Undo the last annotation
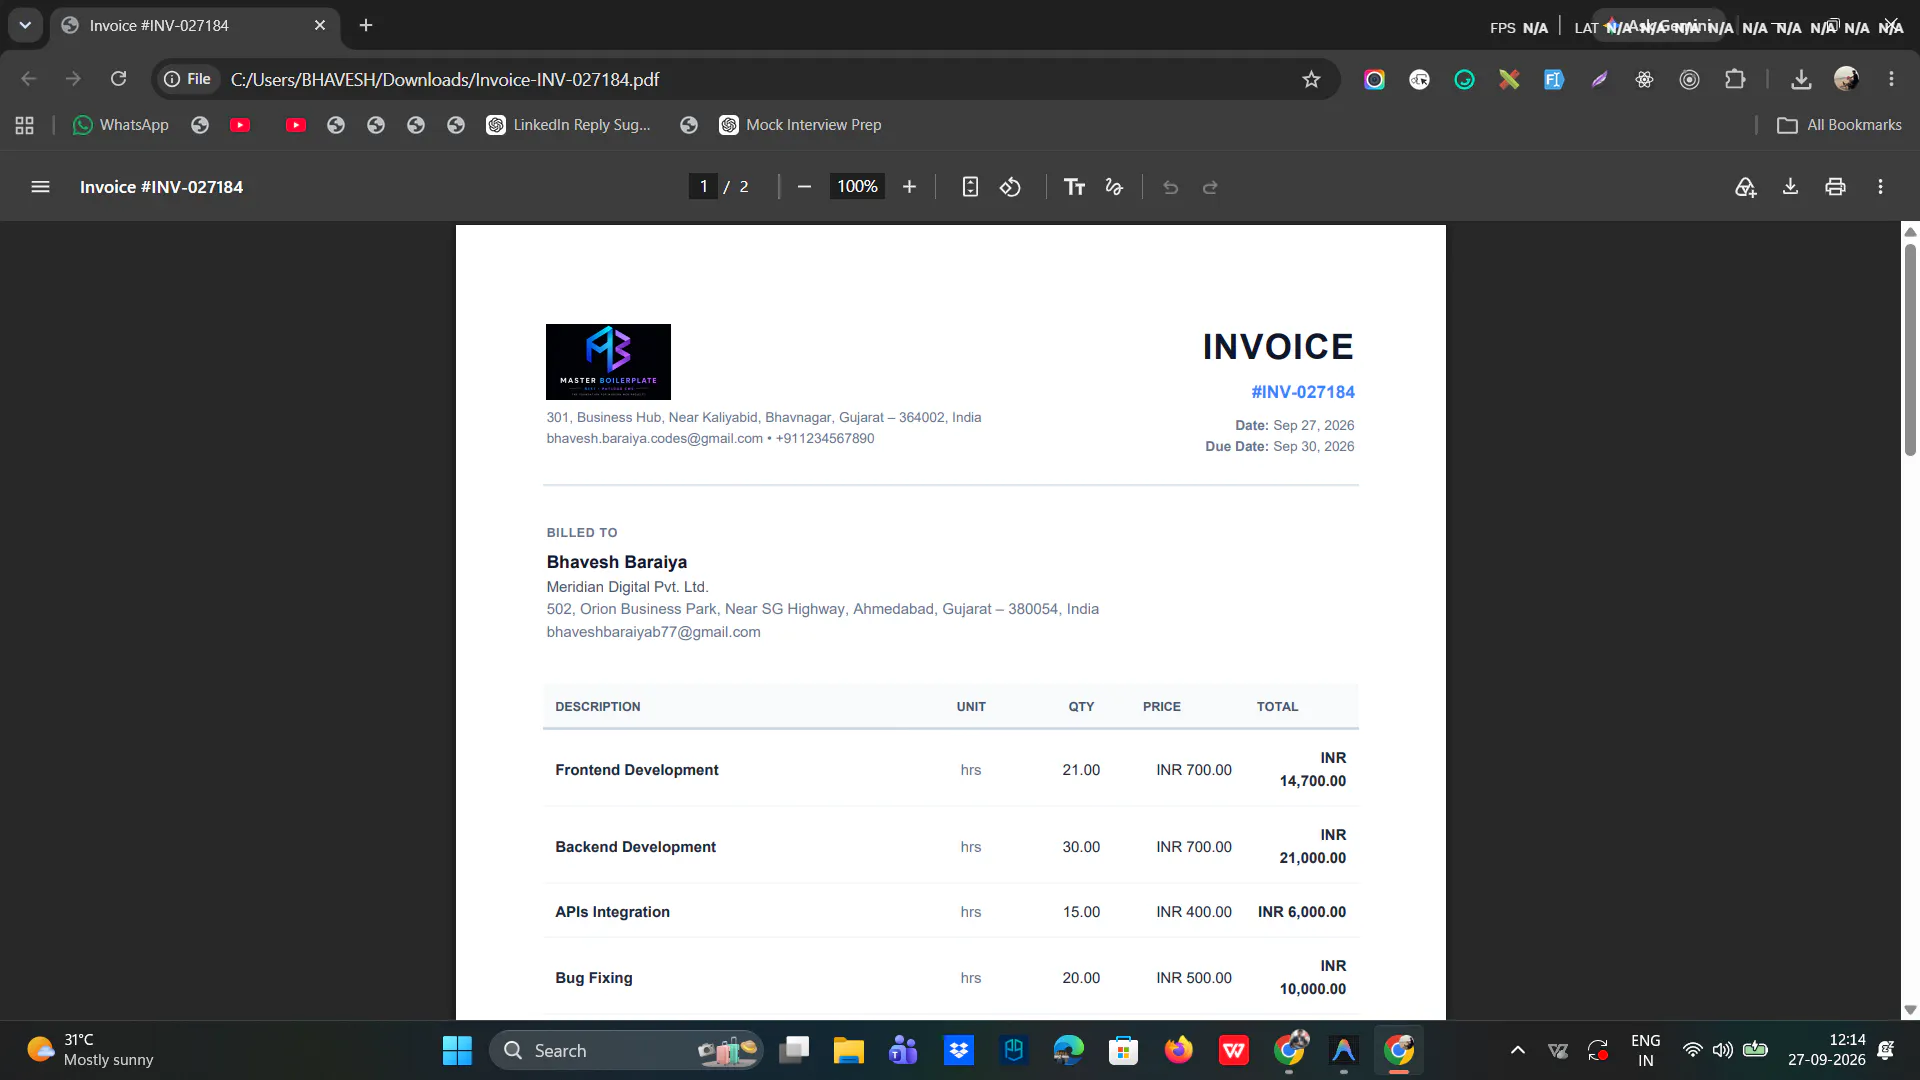The image size is (1920, 1080). 1170,187
